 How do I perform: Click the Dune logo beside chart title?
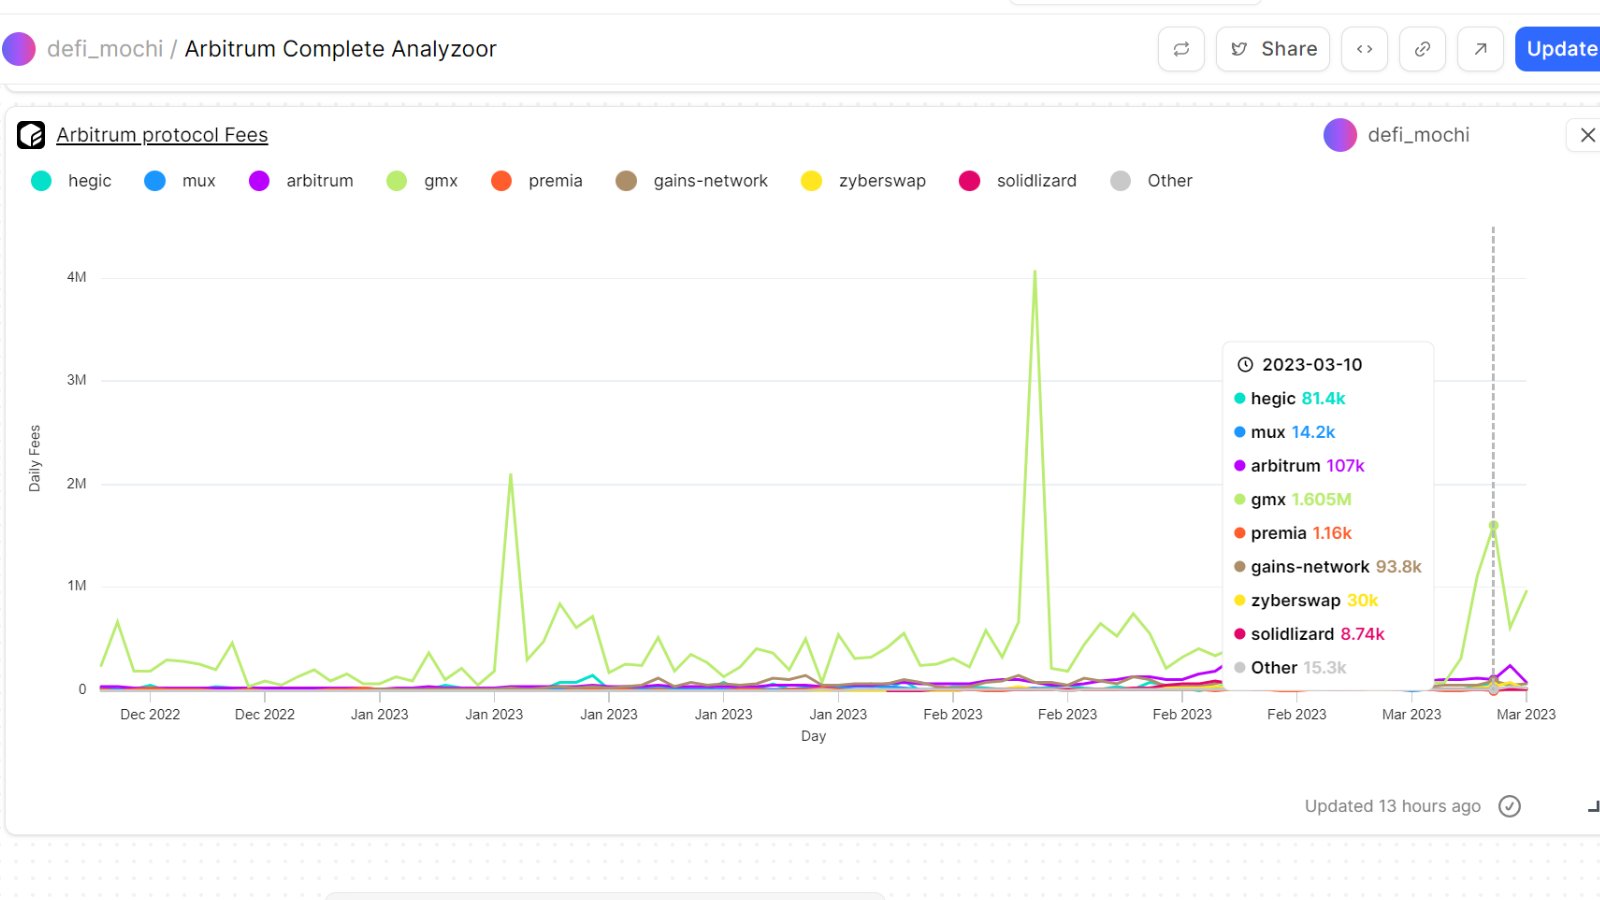(x=31, y=135)
